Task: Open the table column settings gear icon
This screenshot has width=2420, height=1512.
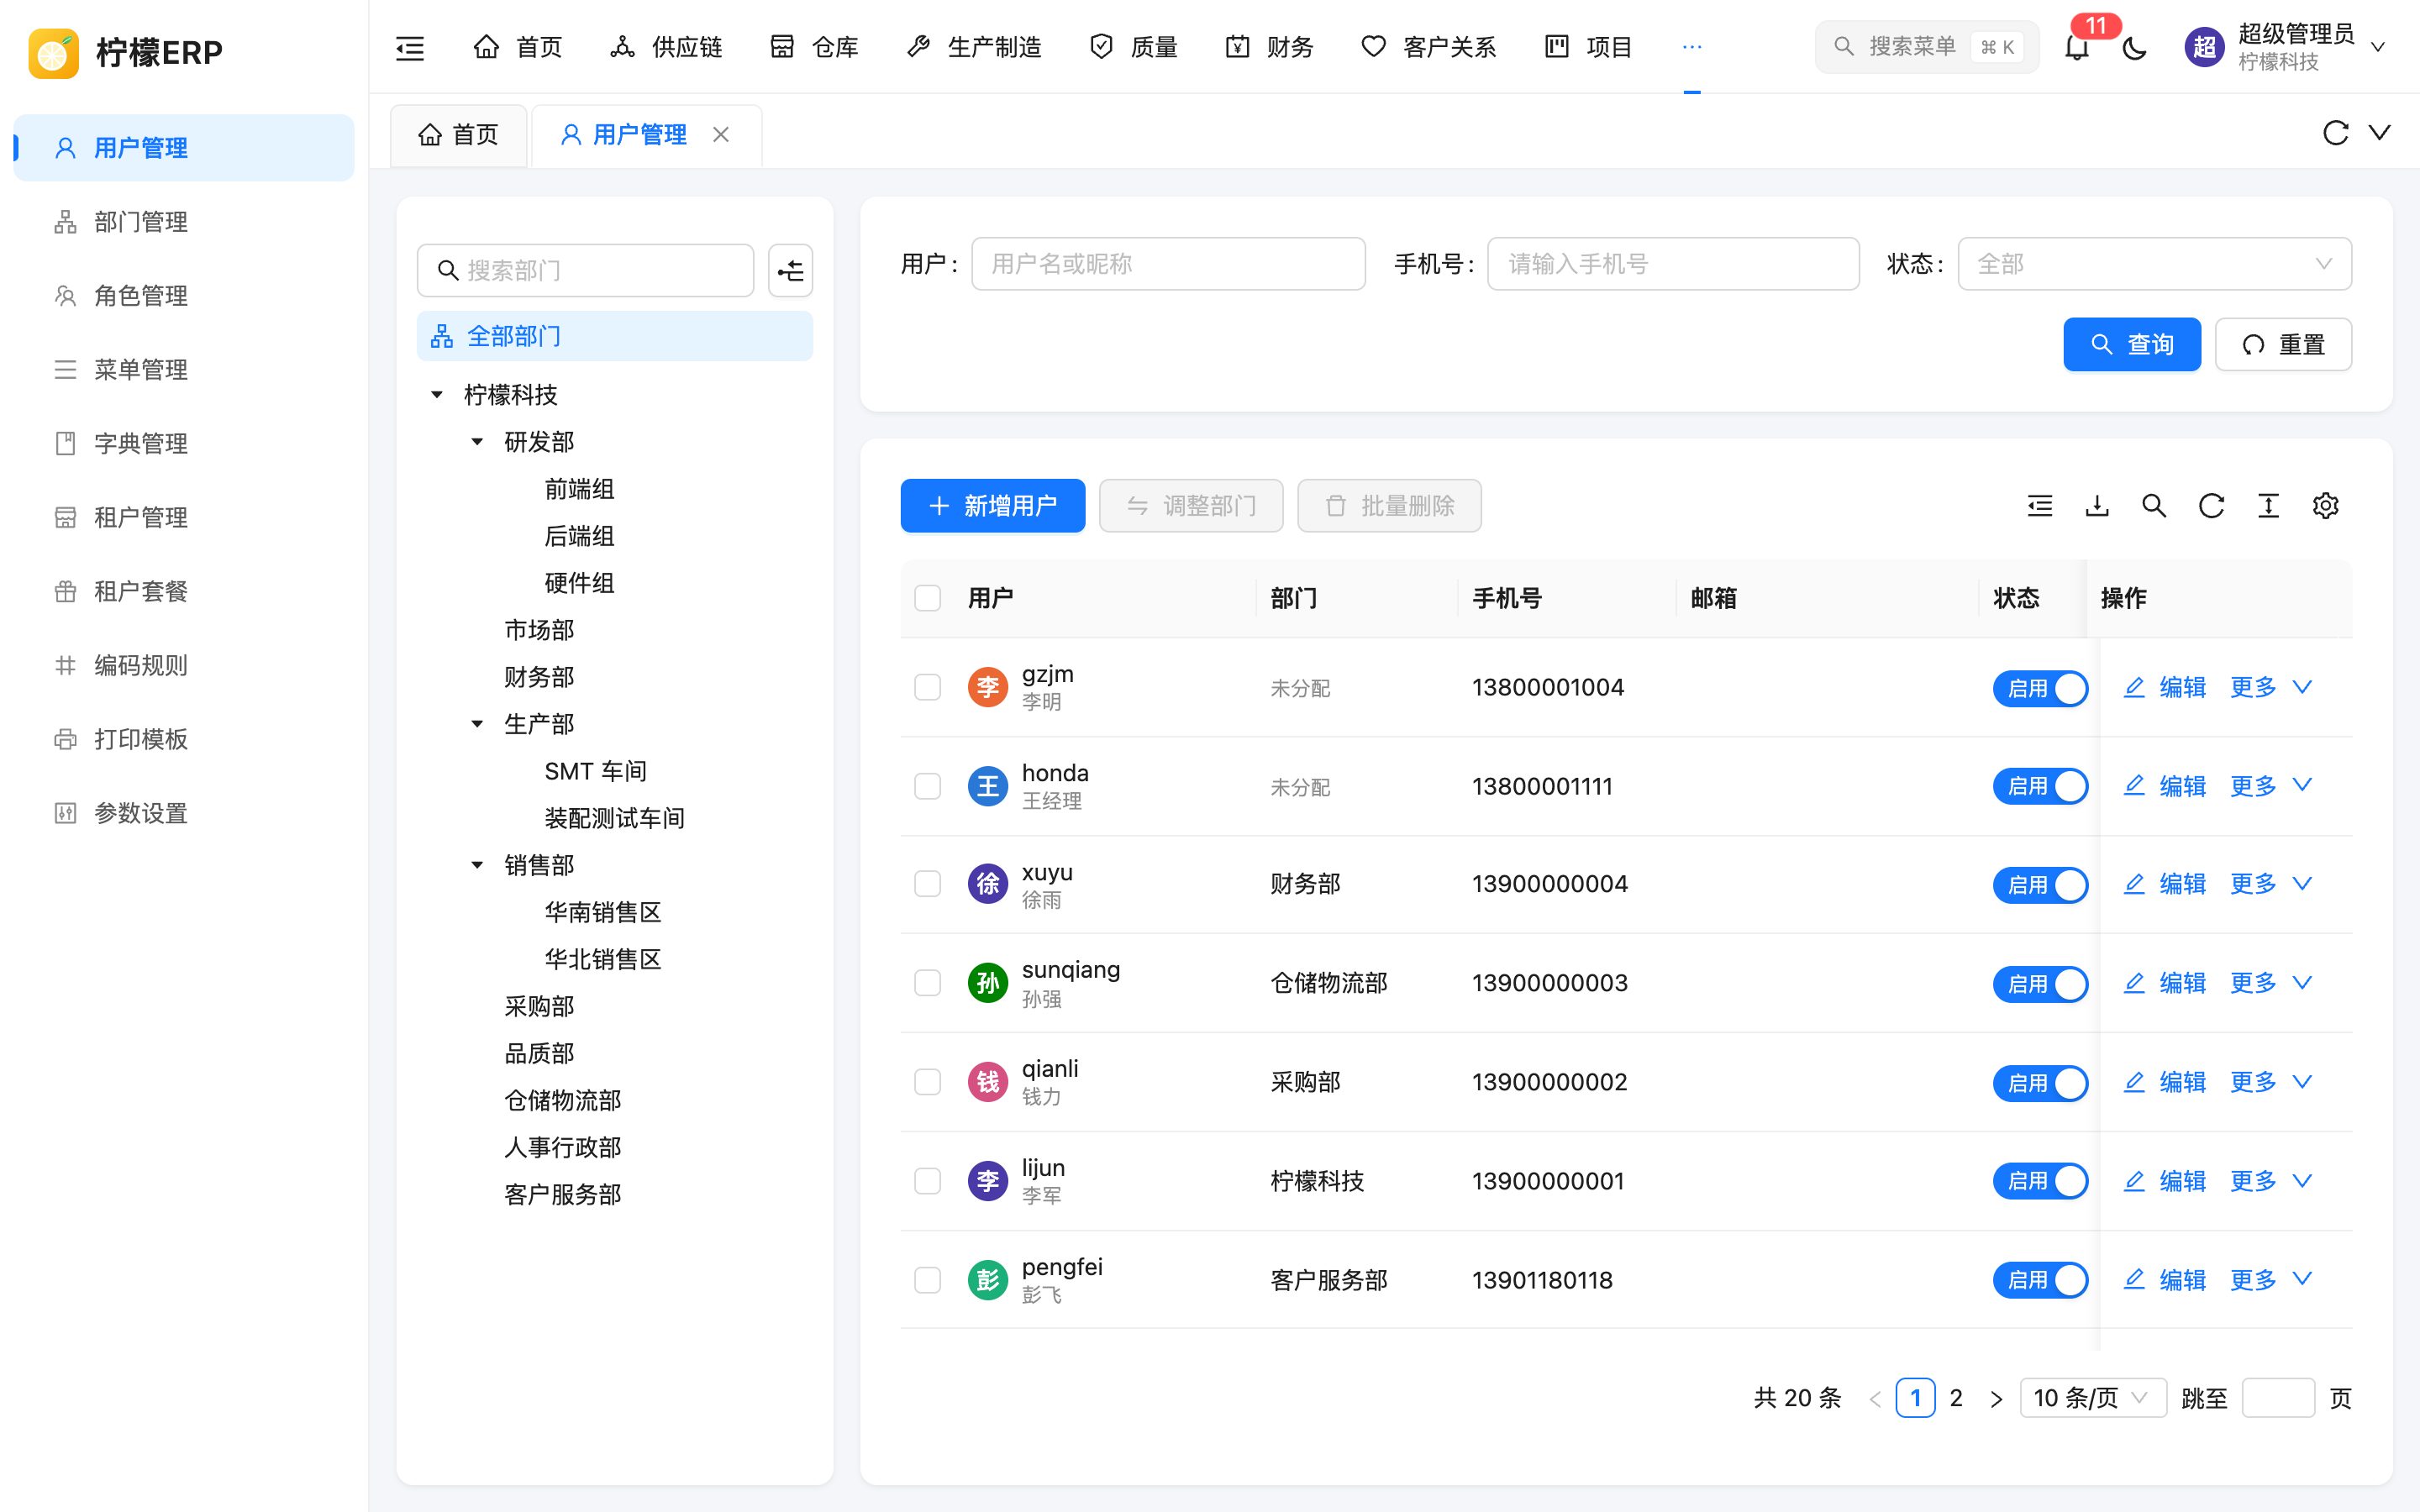Action: [x=2326, y=506]
